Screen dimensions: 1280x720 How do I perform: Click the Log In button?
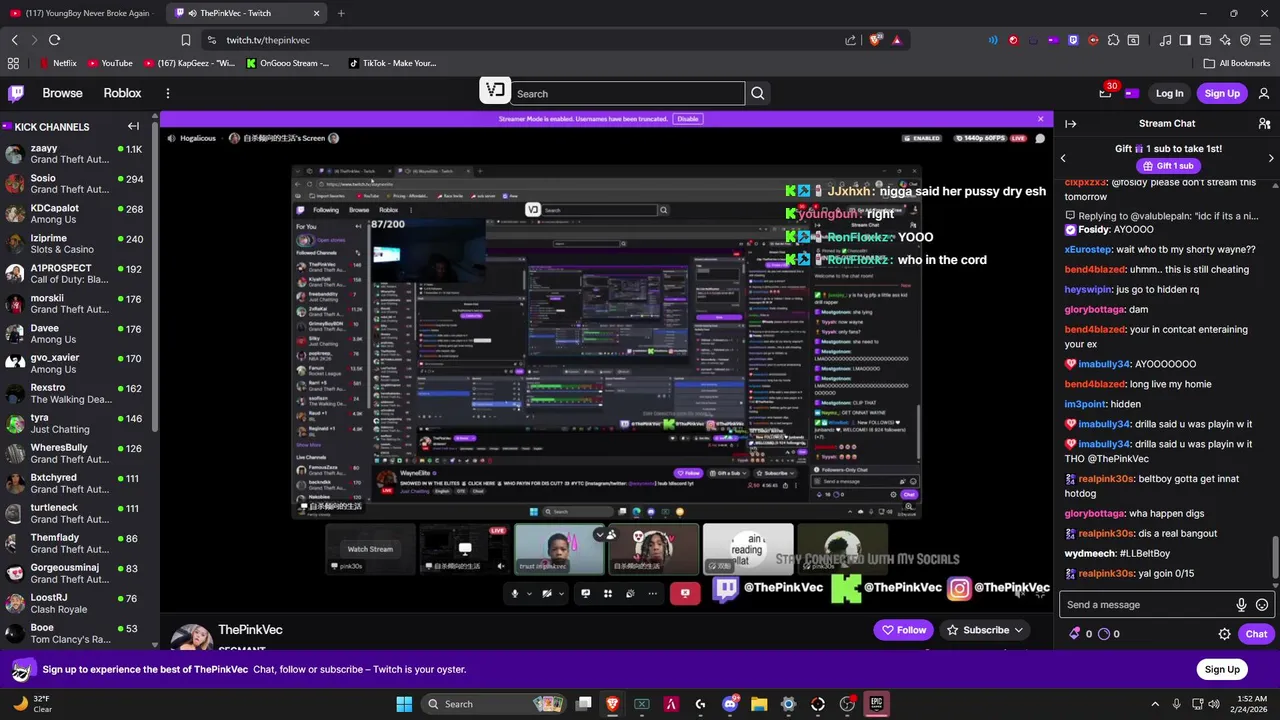pyautogui.click(x=1169, y=93)
